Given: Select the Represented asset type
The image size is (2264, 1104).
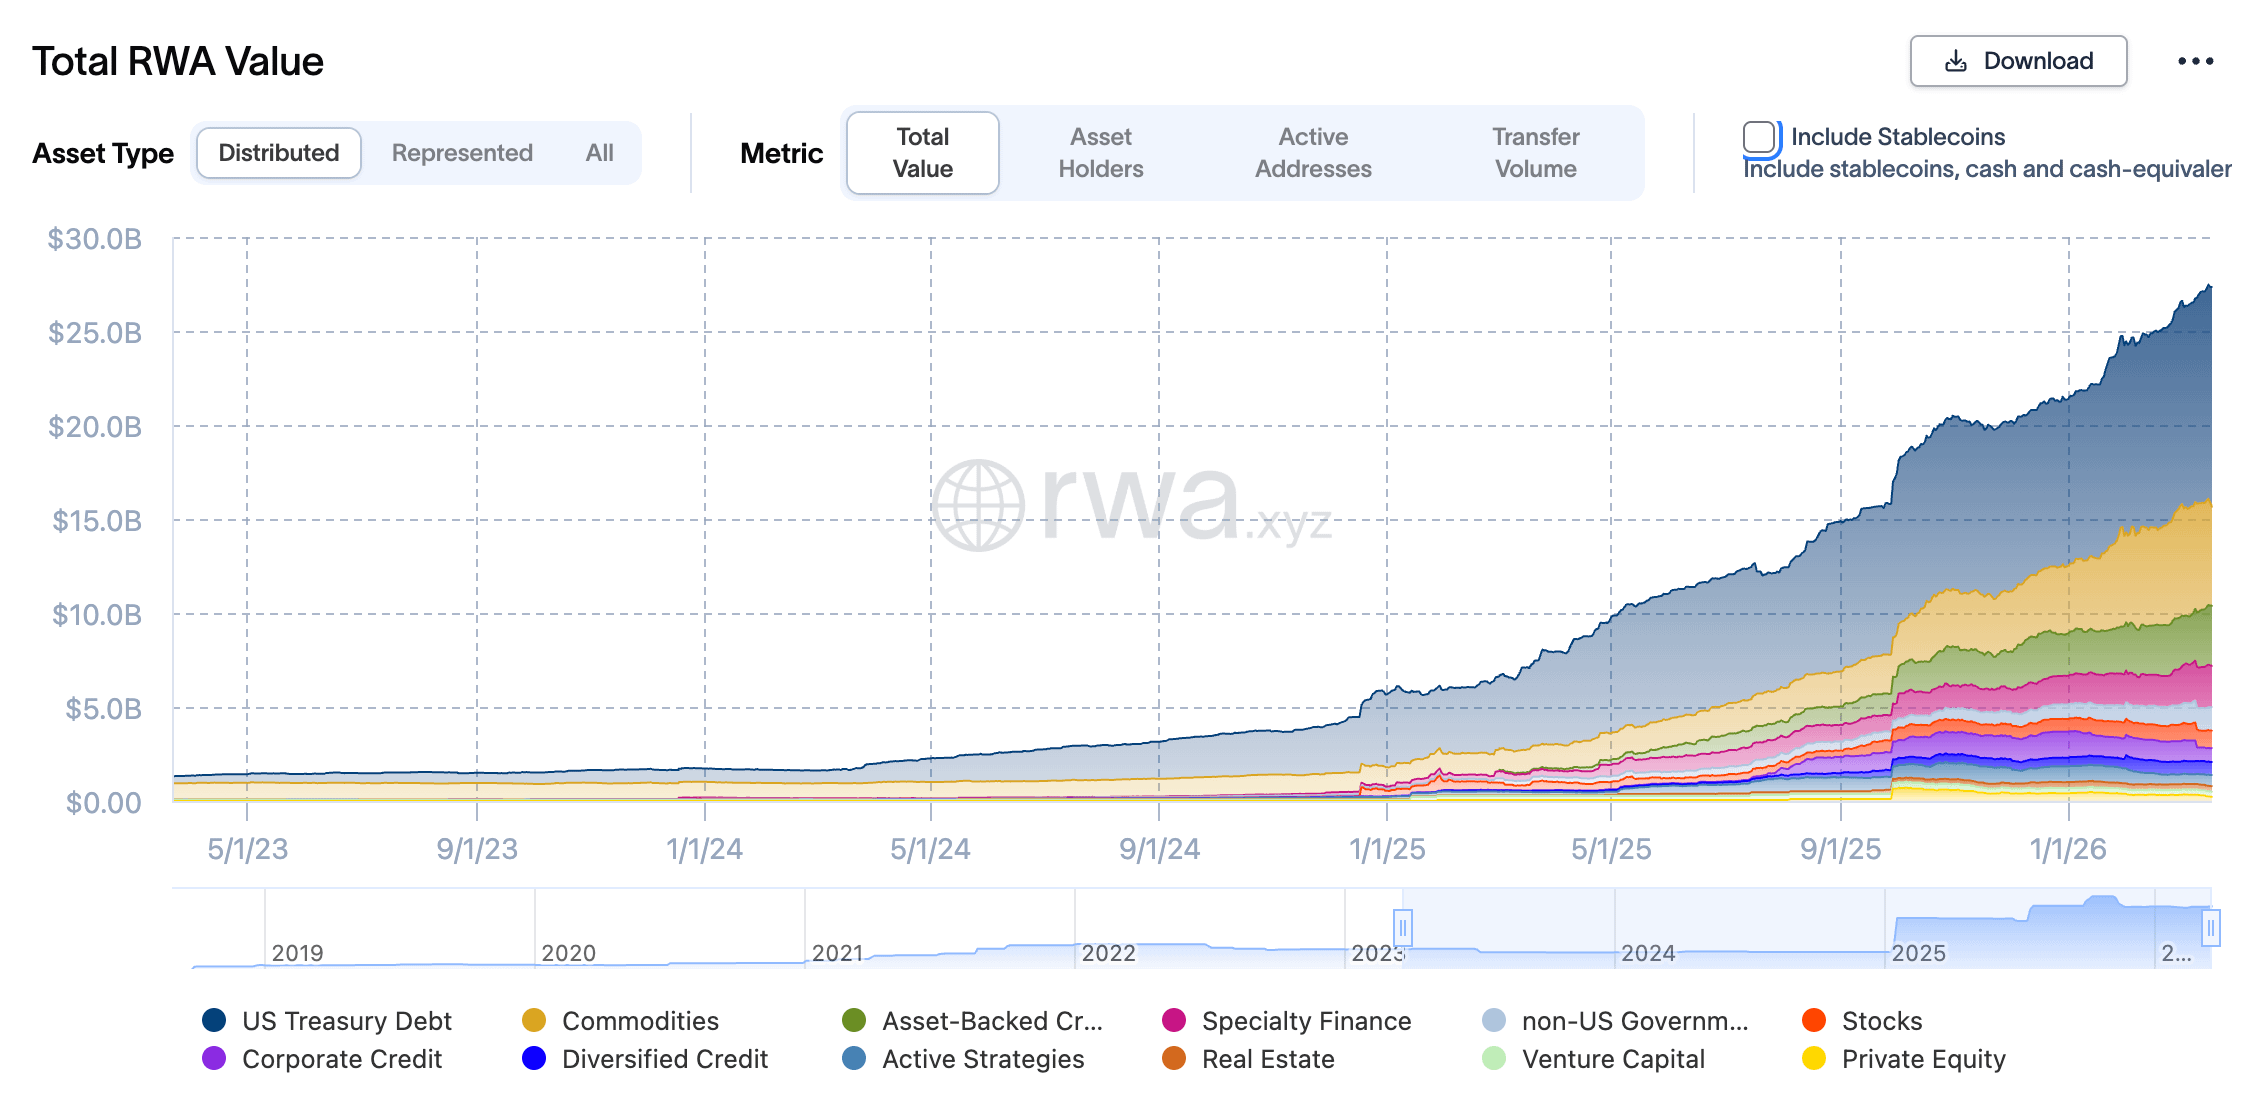Looking at the screenshot, I should coord(462,153).
